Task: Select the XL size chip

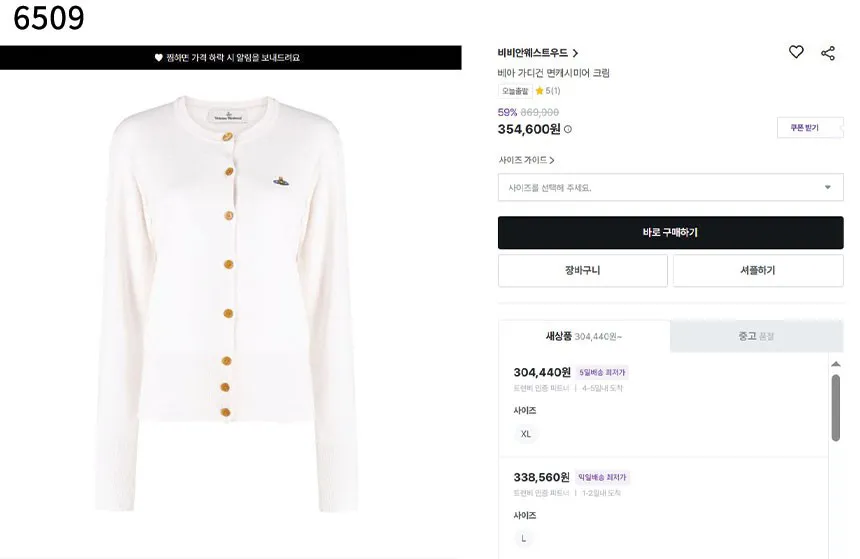Action: click(525, 434)
